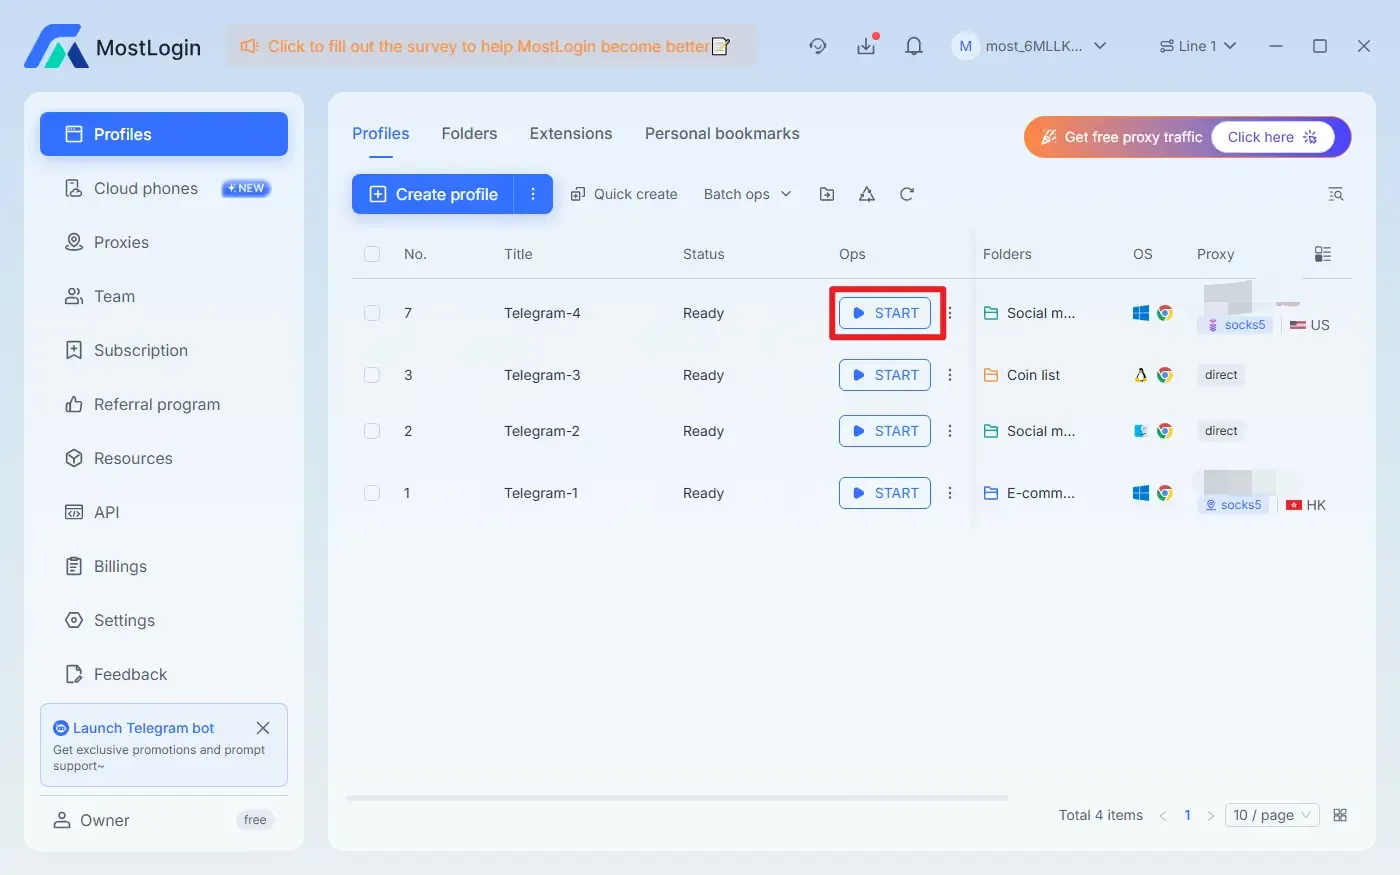The width and height of the screenshot is (1400, 875).
Task: Open Proxies in the sidebar
Action: tap(121, 242)
